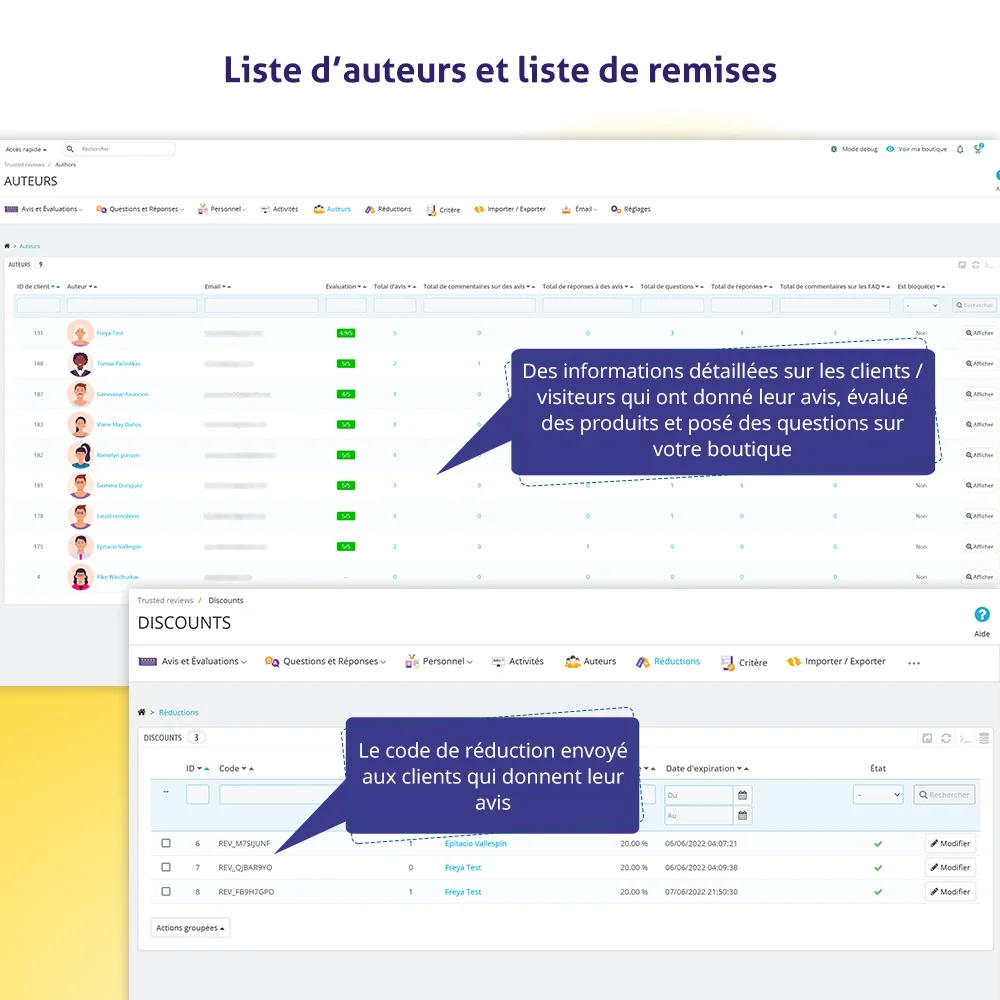This screenshot has height=1000, width=1000.
Task: Tick checkbox for code REV_M7SIJUNF
Action: [166, 843]
